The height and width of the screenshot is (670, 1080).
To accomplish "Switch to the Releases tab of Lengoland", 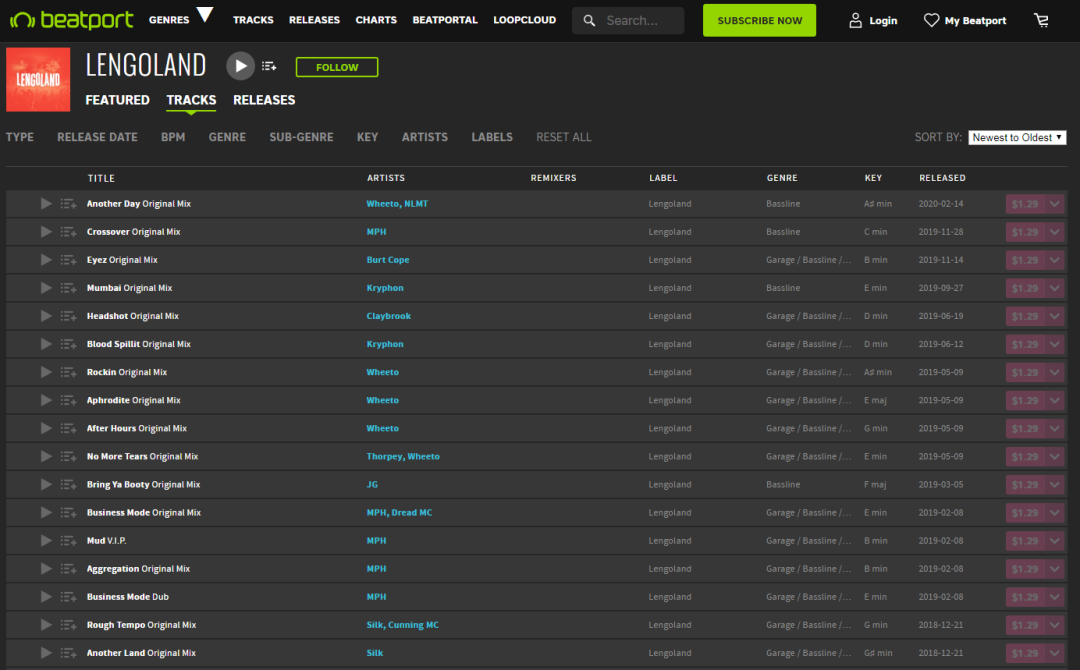I will pyautogui.click(x=264, y=100).
